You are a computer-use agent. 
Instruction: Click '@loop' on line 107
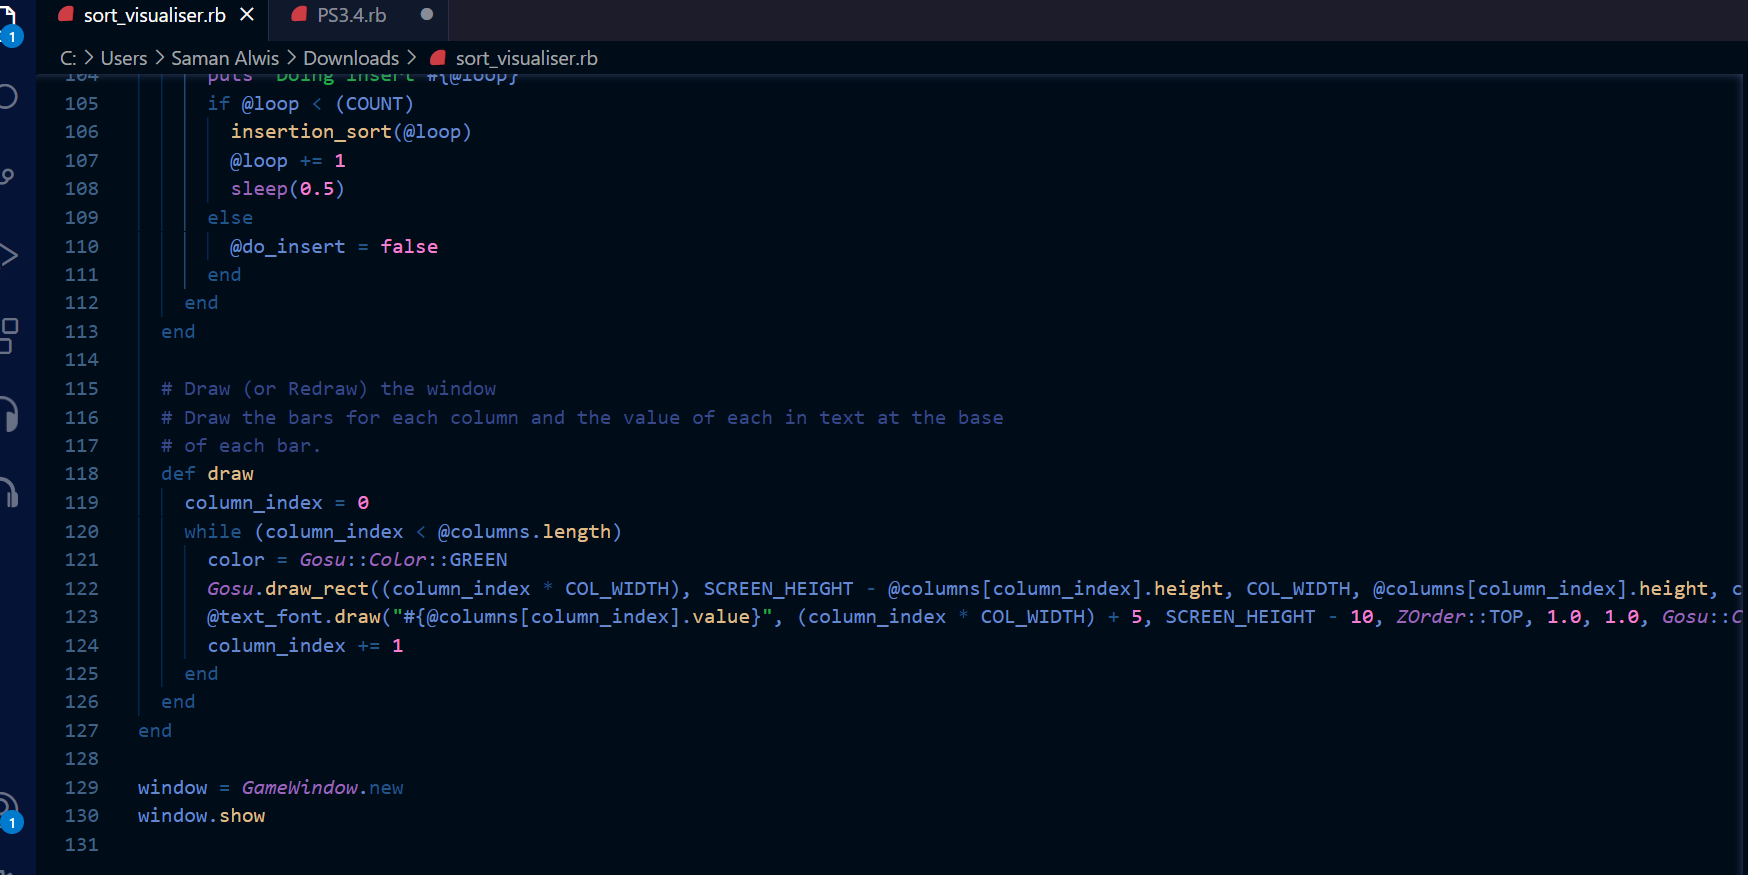(259, 161)
